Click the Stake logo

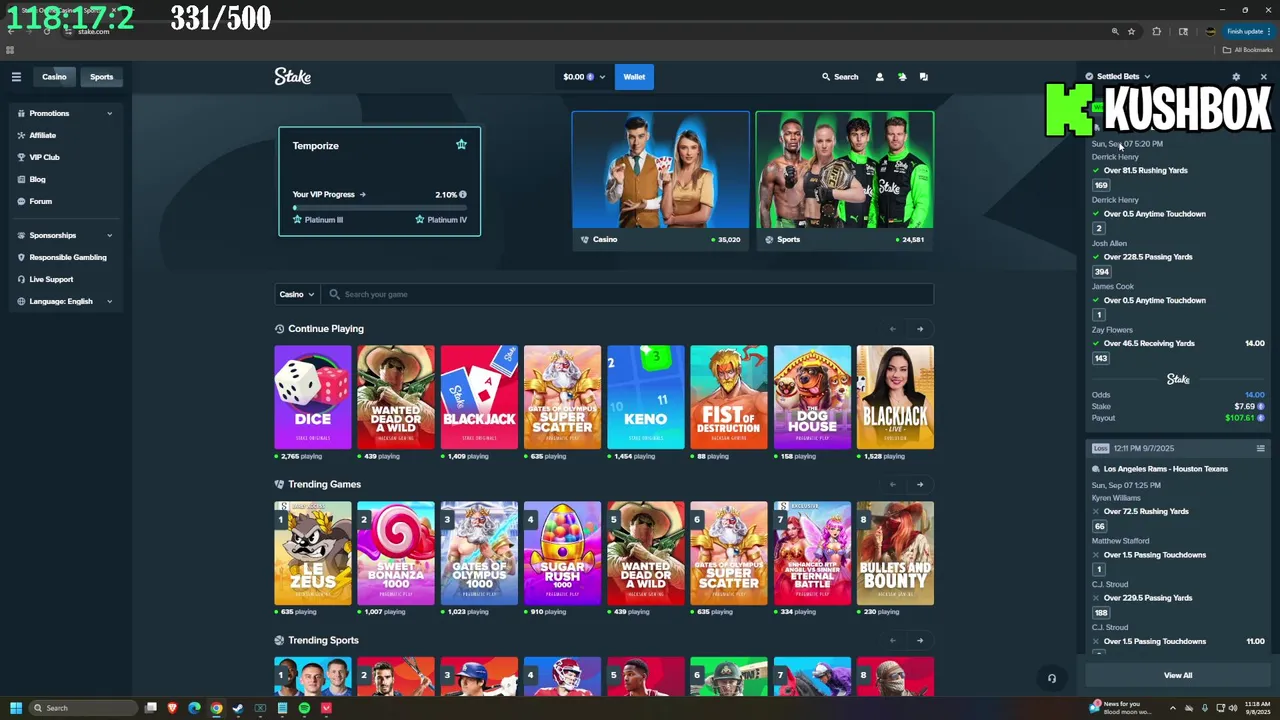click(x=293, y=77)
